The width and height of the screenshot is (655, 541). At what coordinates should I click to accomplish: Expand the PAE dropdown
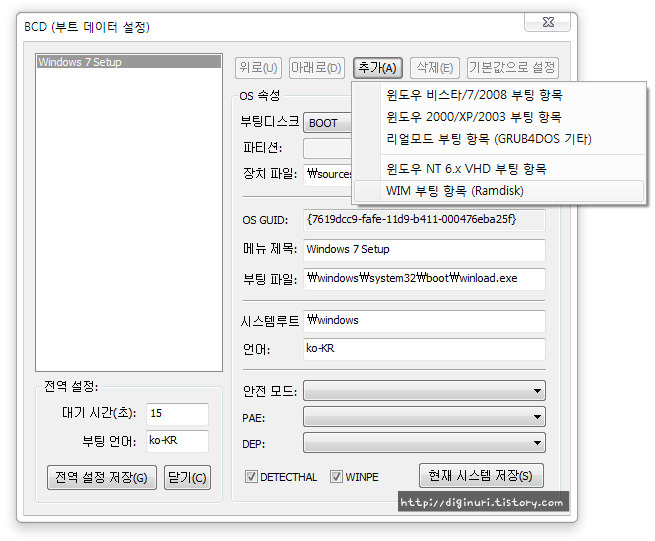[424, 417]
